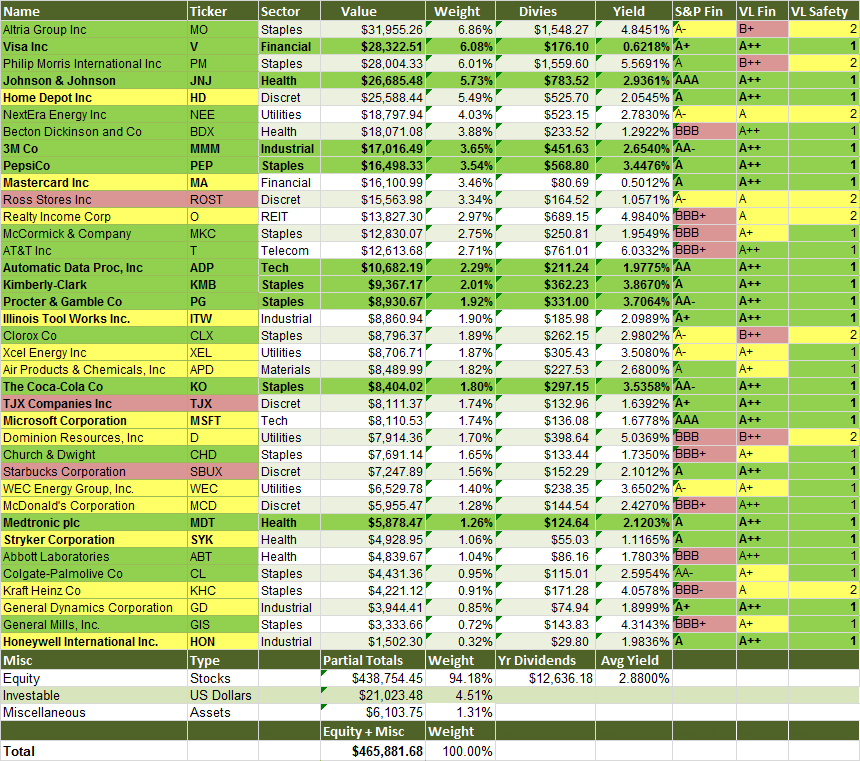Select McCormick & Company name cell
The image size is (860, 761).
pyautogui.click(x=94, y=234)
